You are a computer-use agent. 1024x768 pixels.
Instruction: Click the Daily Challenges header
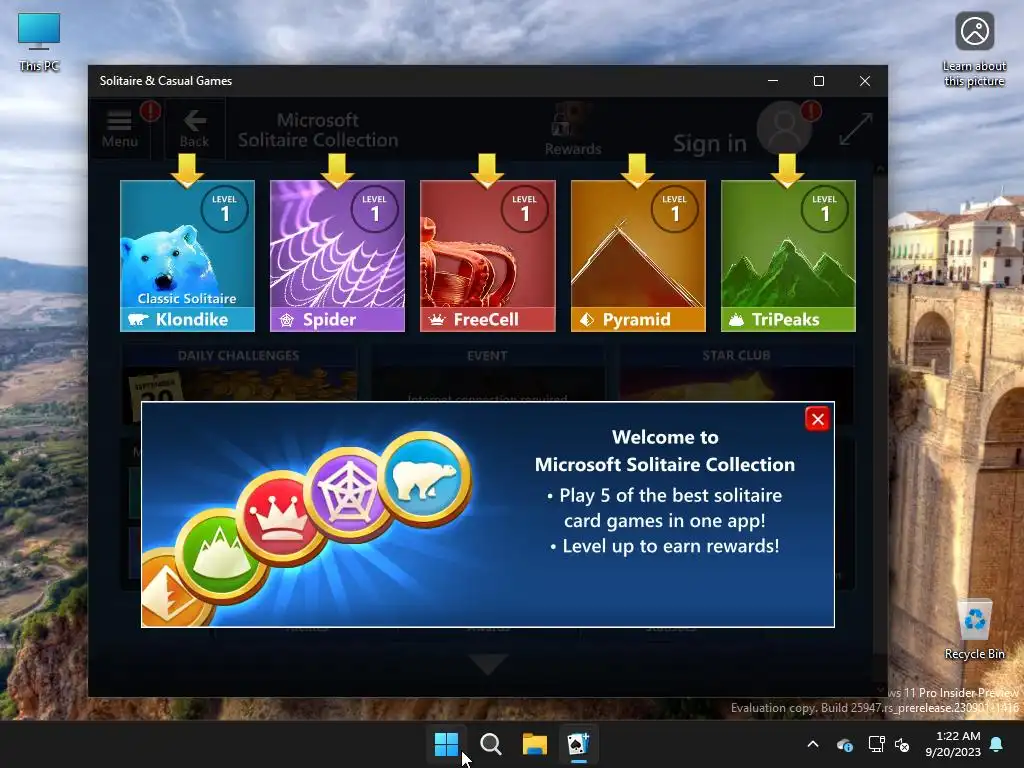(x=238, y=355)
